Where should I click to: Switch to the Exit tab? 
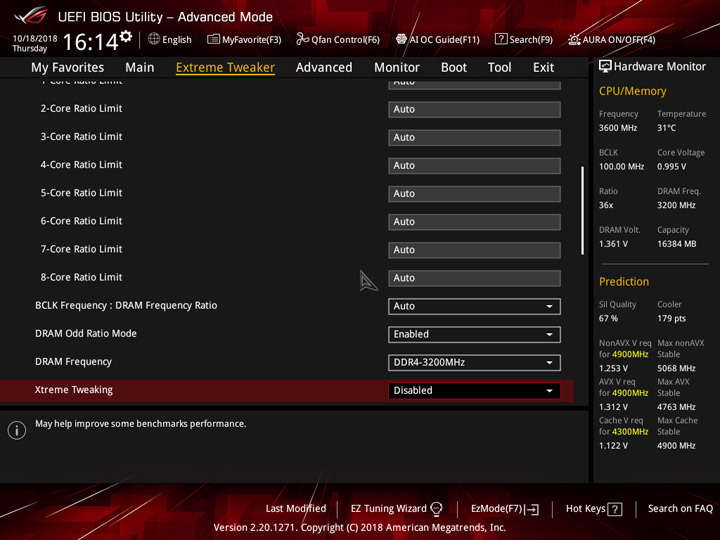[543, 68]
